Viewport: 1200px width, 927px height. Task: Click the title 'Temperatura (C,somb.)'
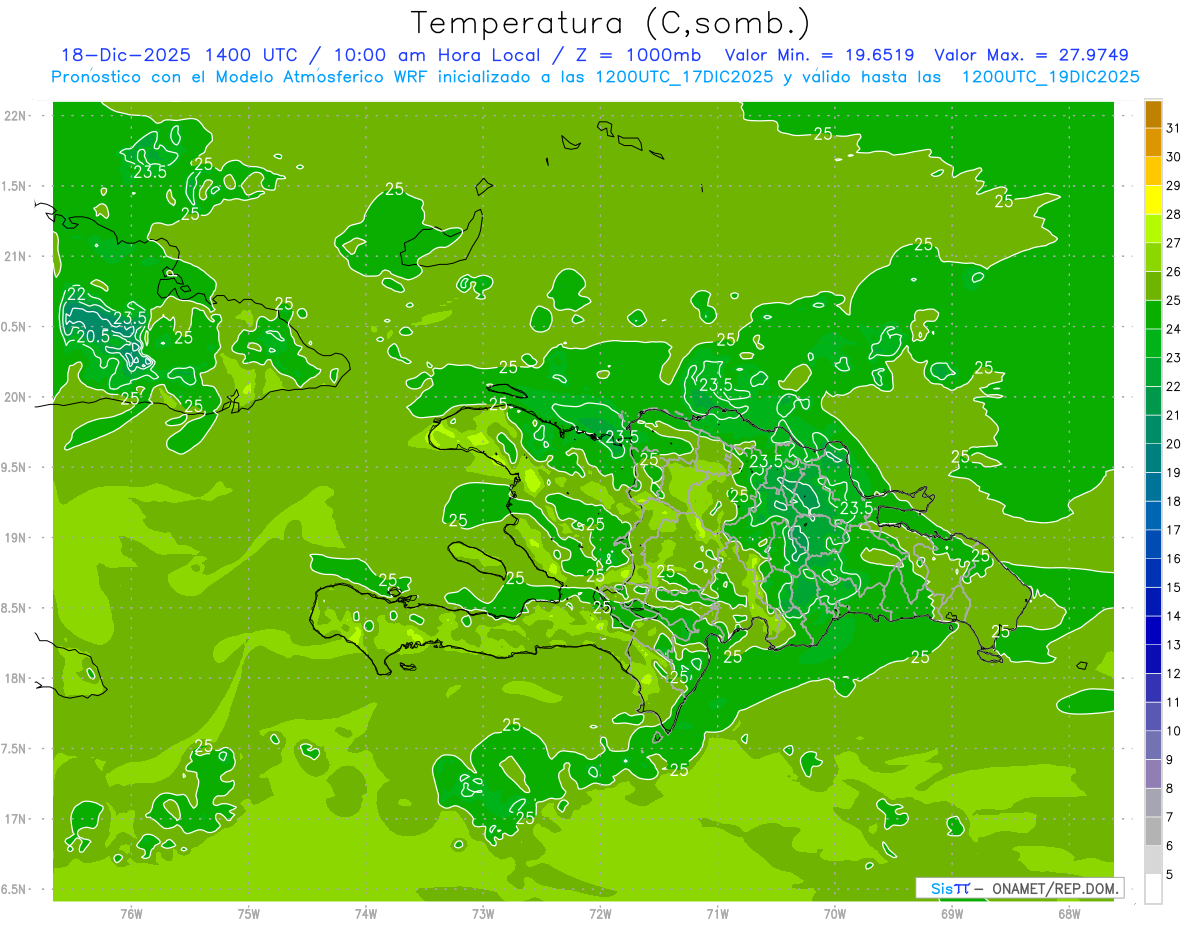pyautogui.click(x=610, y=23)
